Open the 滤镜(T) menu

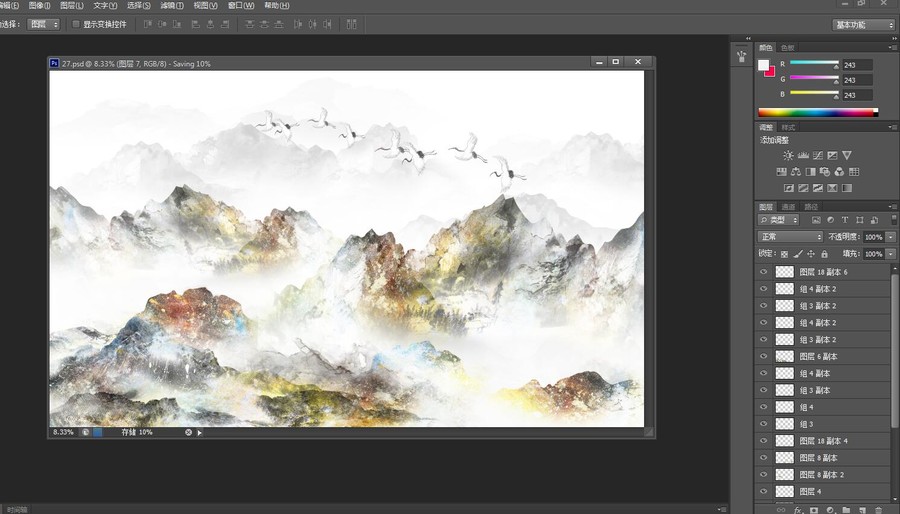click(x=172, y=5)
